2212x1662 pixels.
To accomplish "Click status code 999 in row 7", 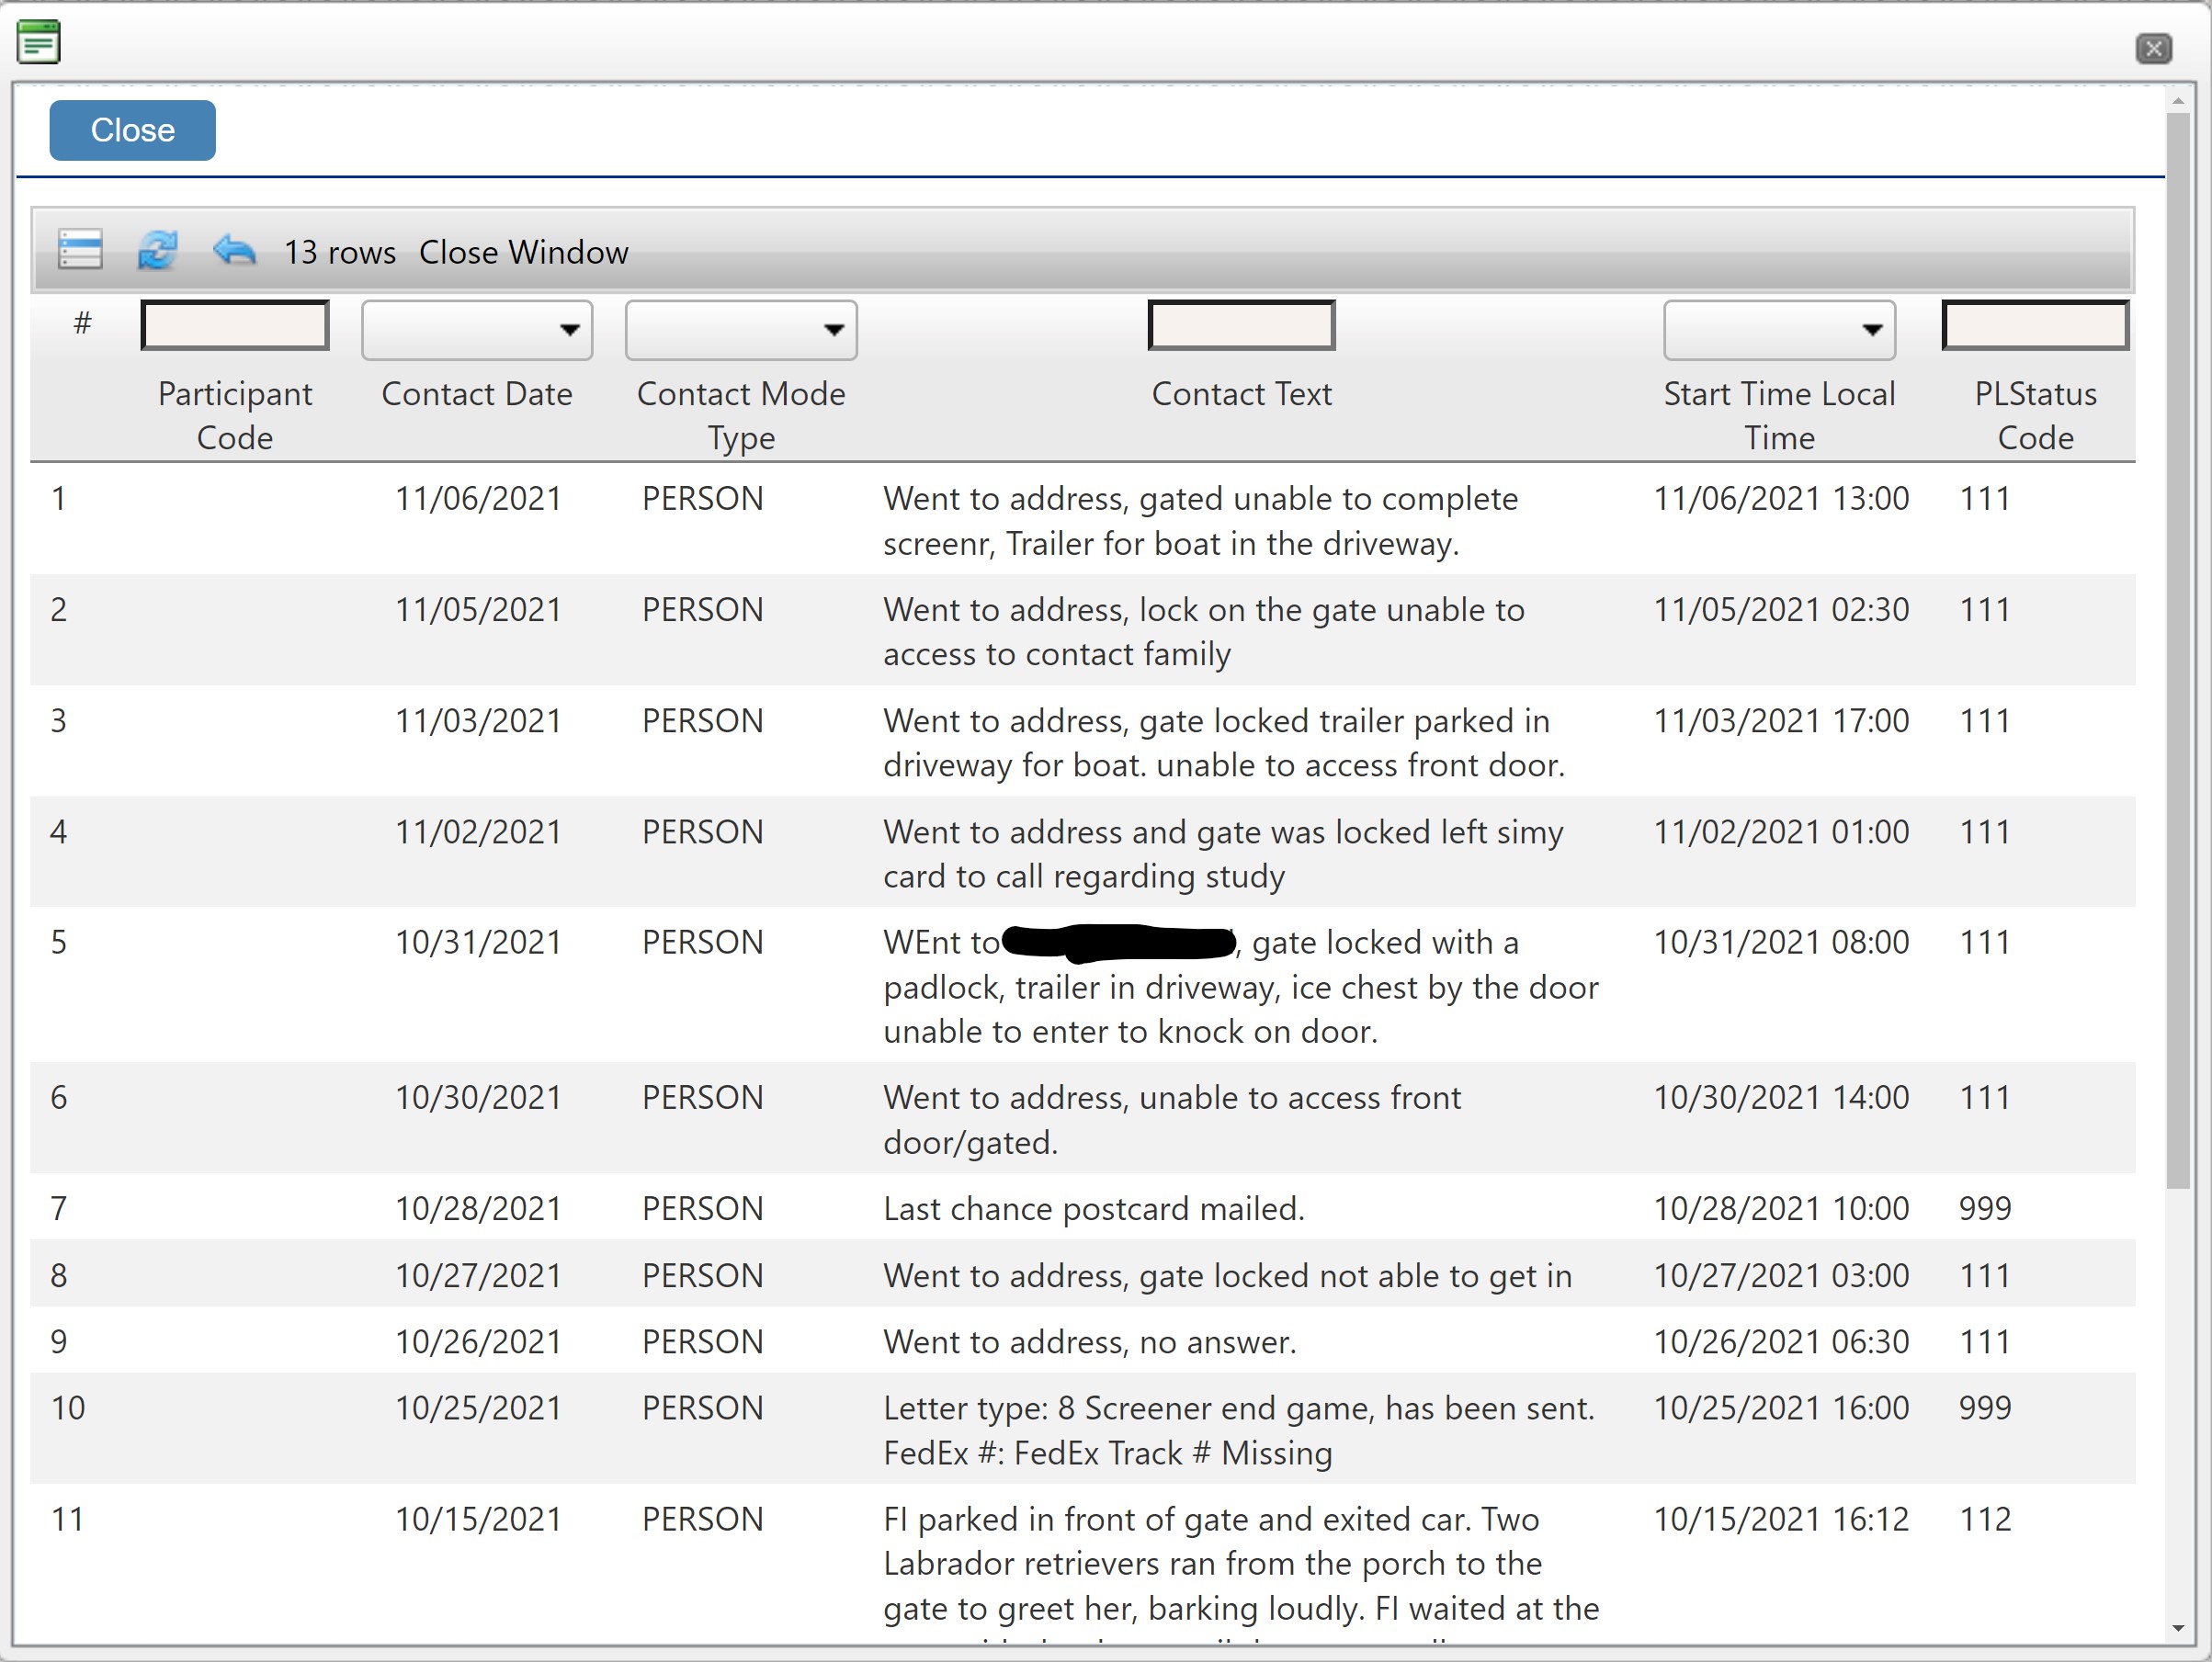I will point(1985,1209).
